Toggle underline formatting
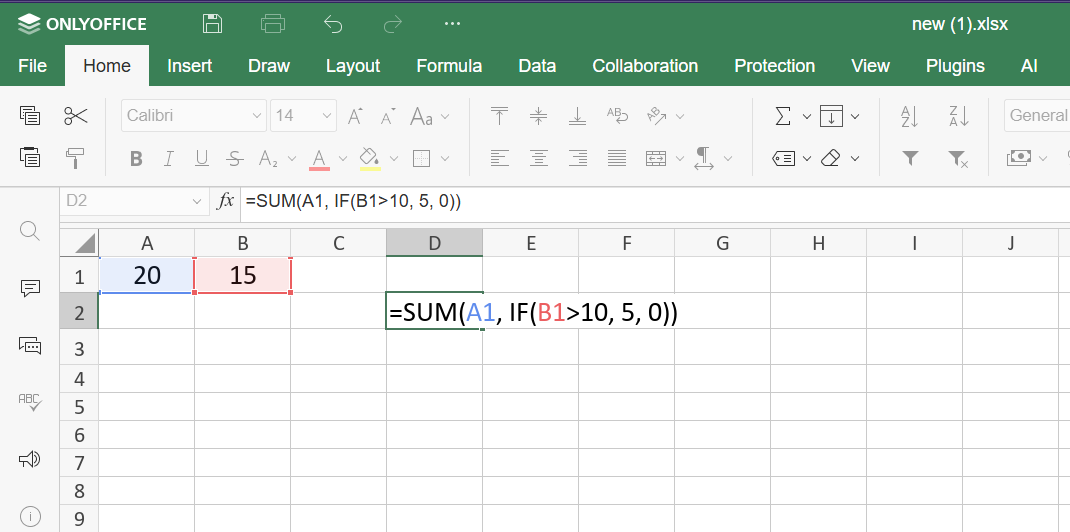 [x=201, y=159]
